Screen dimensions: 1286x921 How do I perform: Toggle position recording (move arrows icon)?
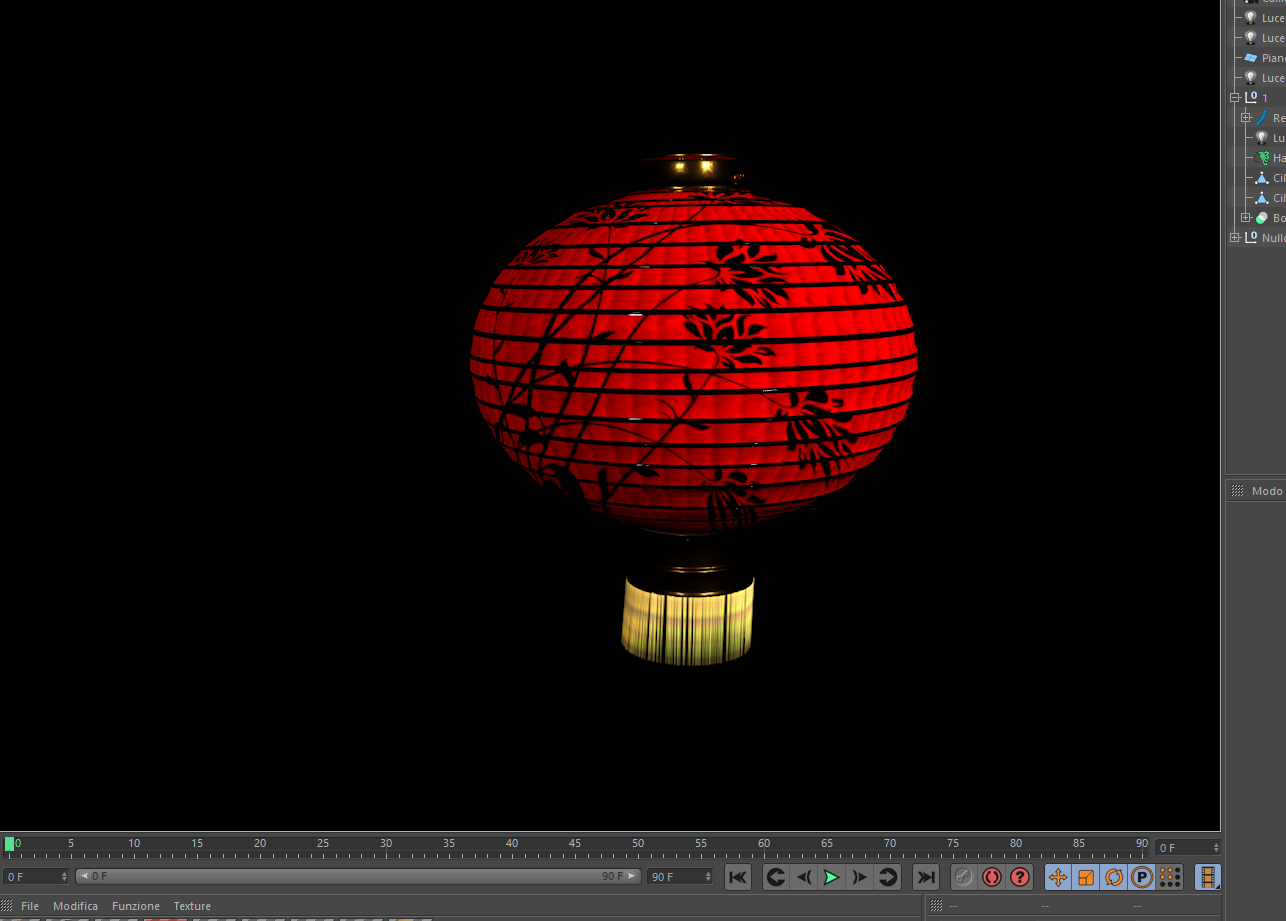point(1058,877)
